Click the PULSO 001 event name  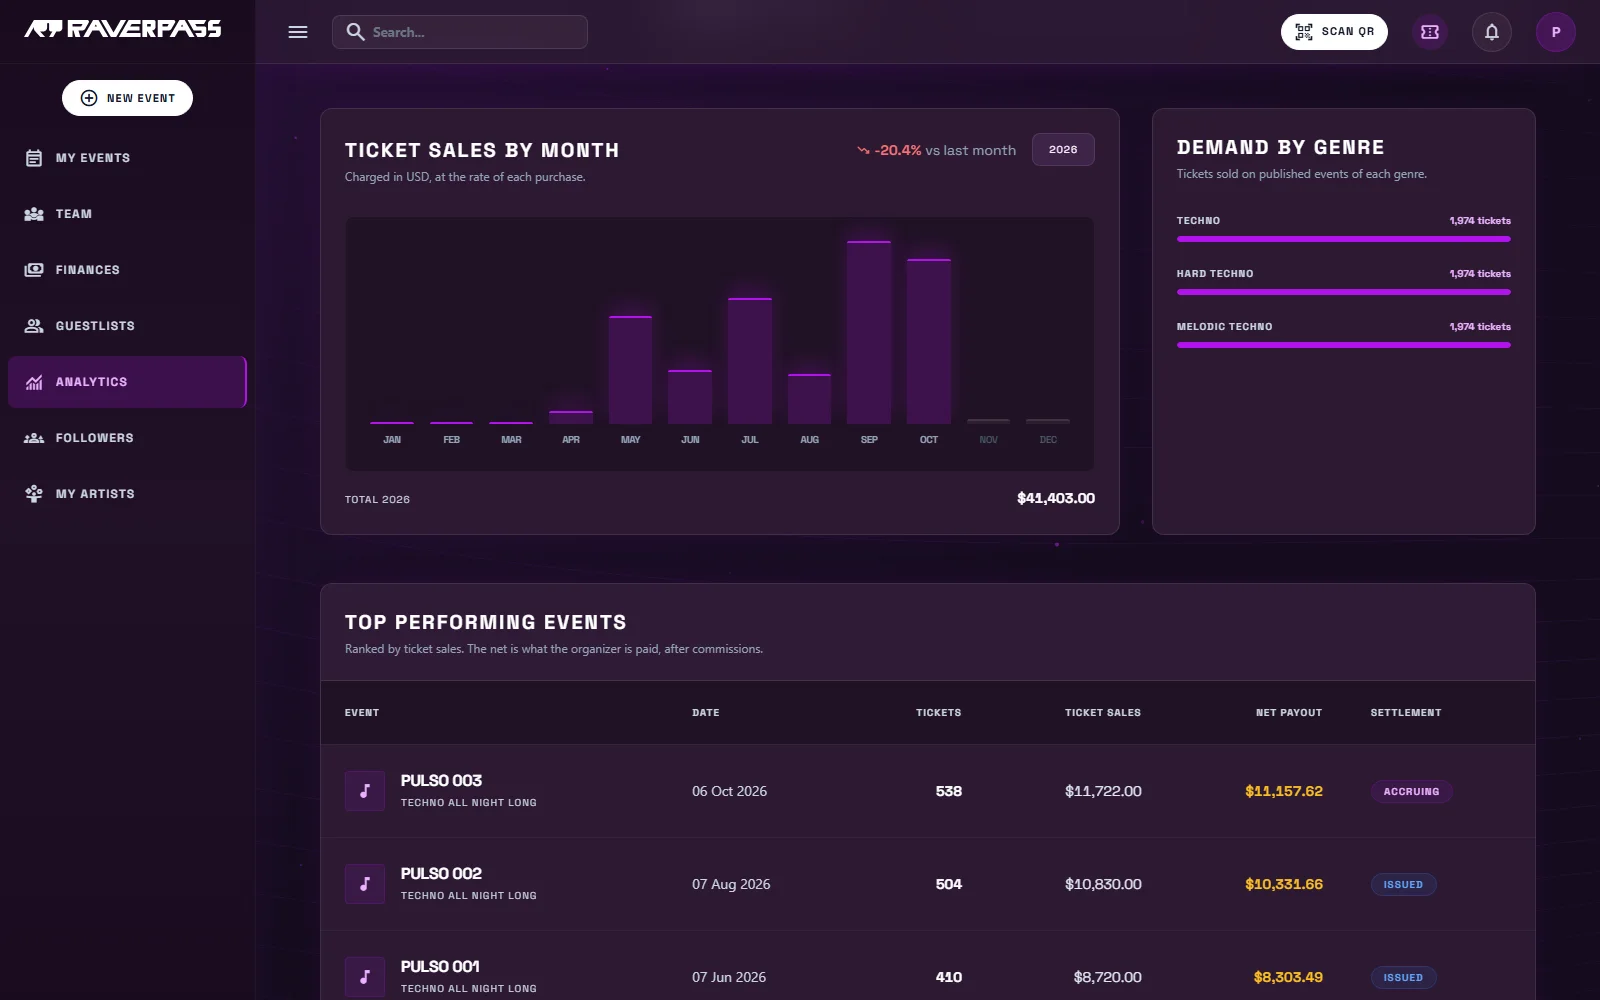point(440,966)
